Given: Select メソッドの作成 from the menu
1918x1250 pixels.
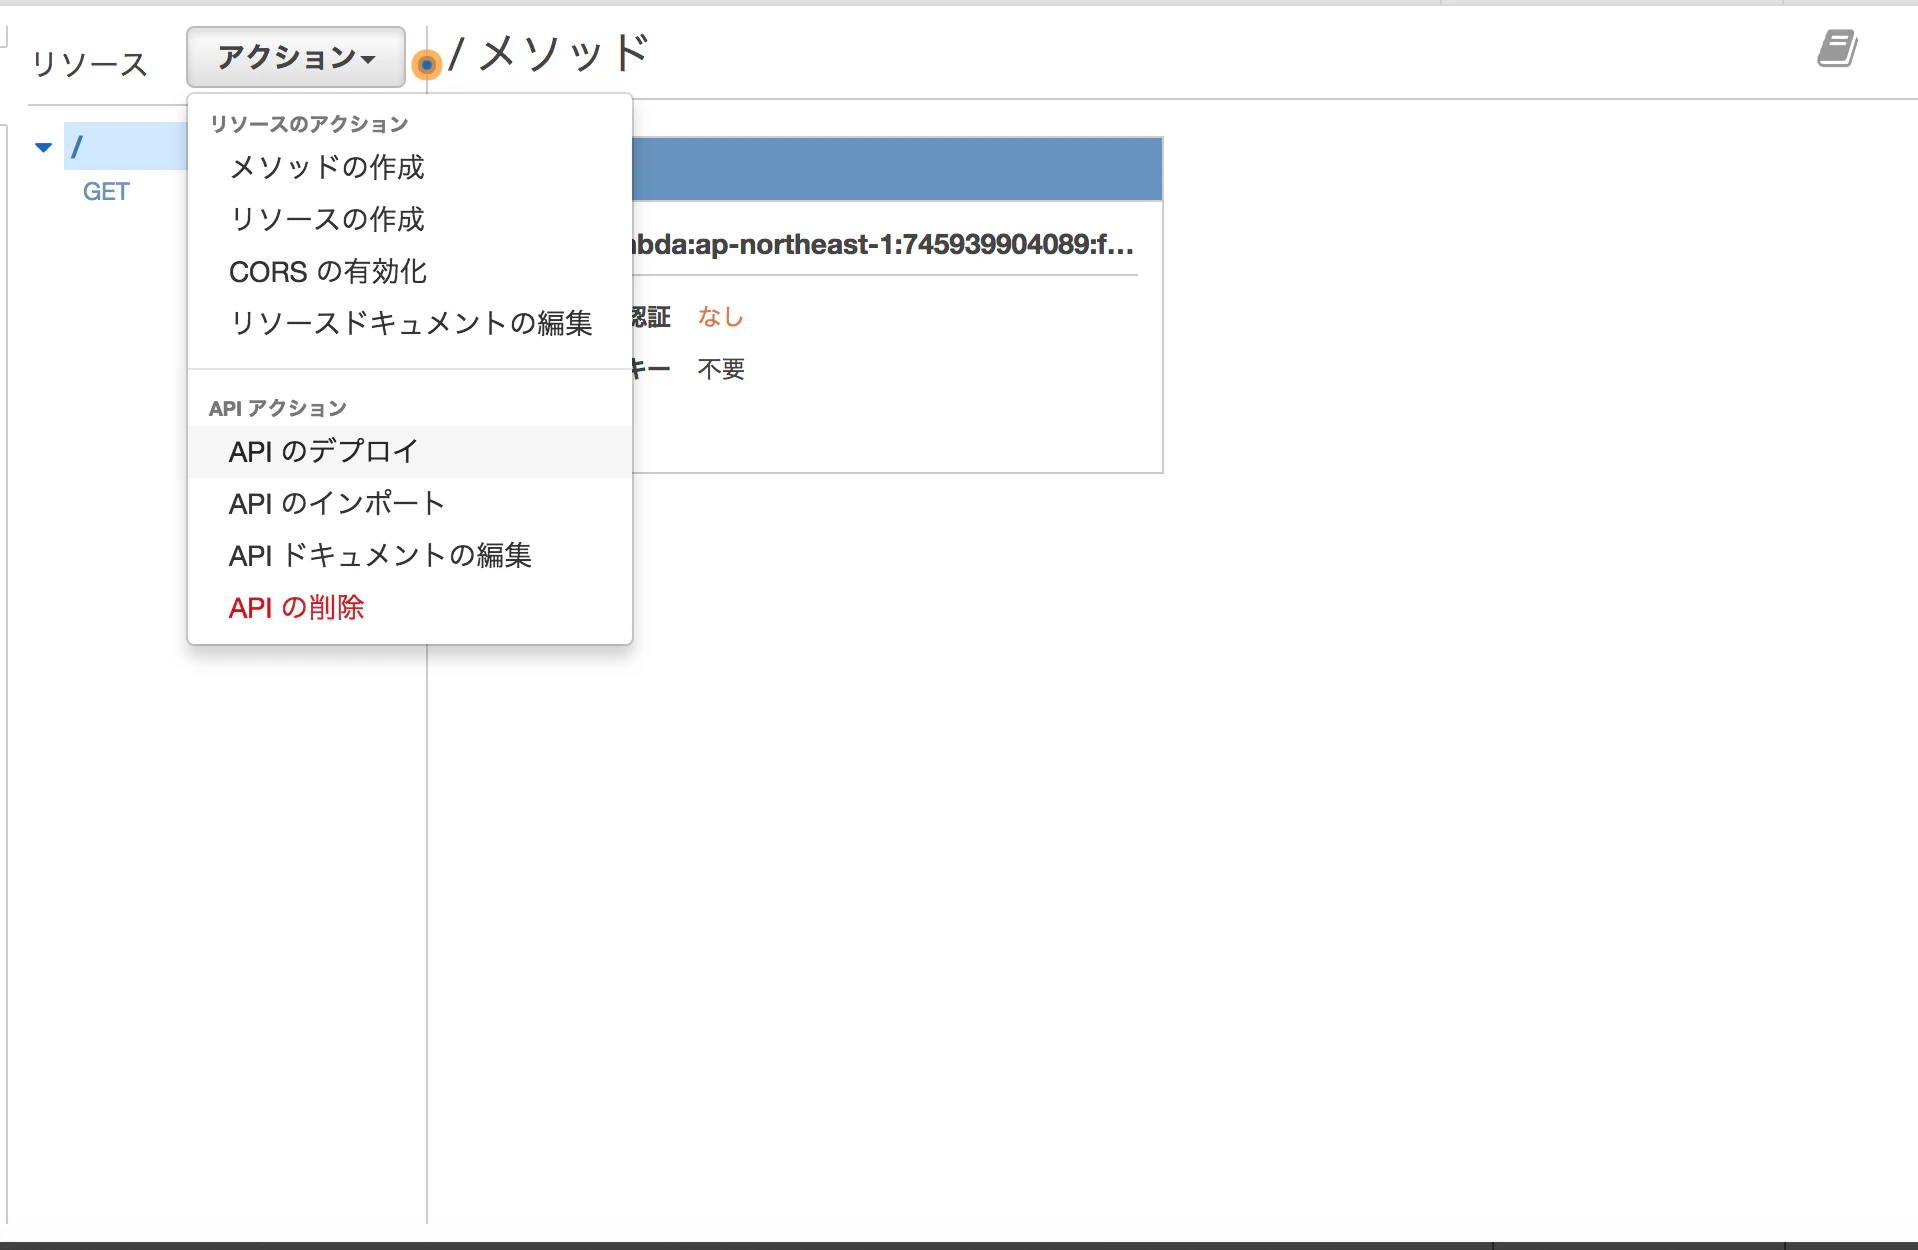Looking at the screenshot, I should coord(409,167).
